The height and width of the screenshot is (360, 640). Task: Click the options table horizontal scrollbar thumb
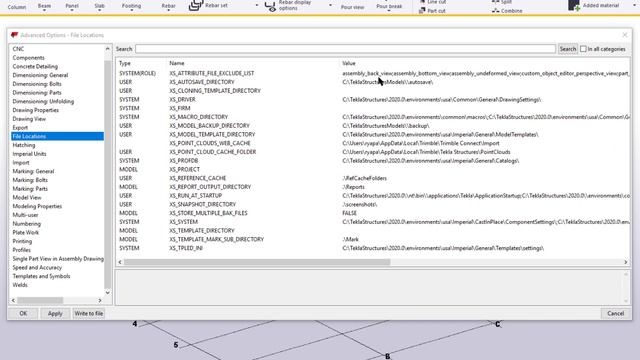pos(257,262)
